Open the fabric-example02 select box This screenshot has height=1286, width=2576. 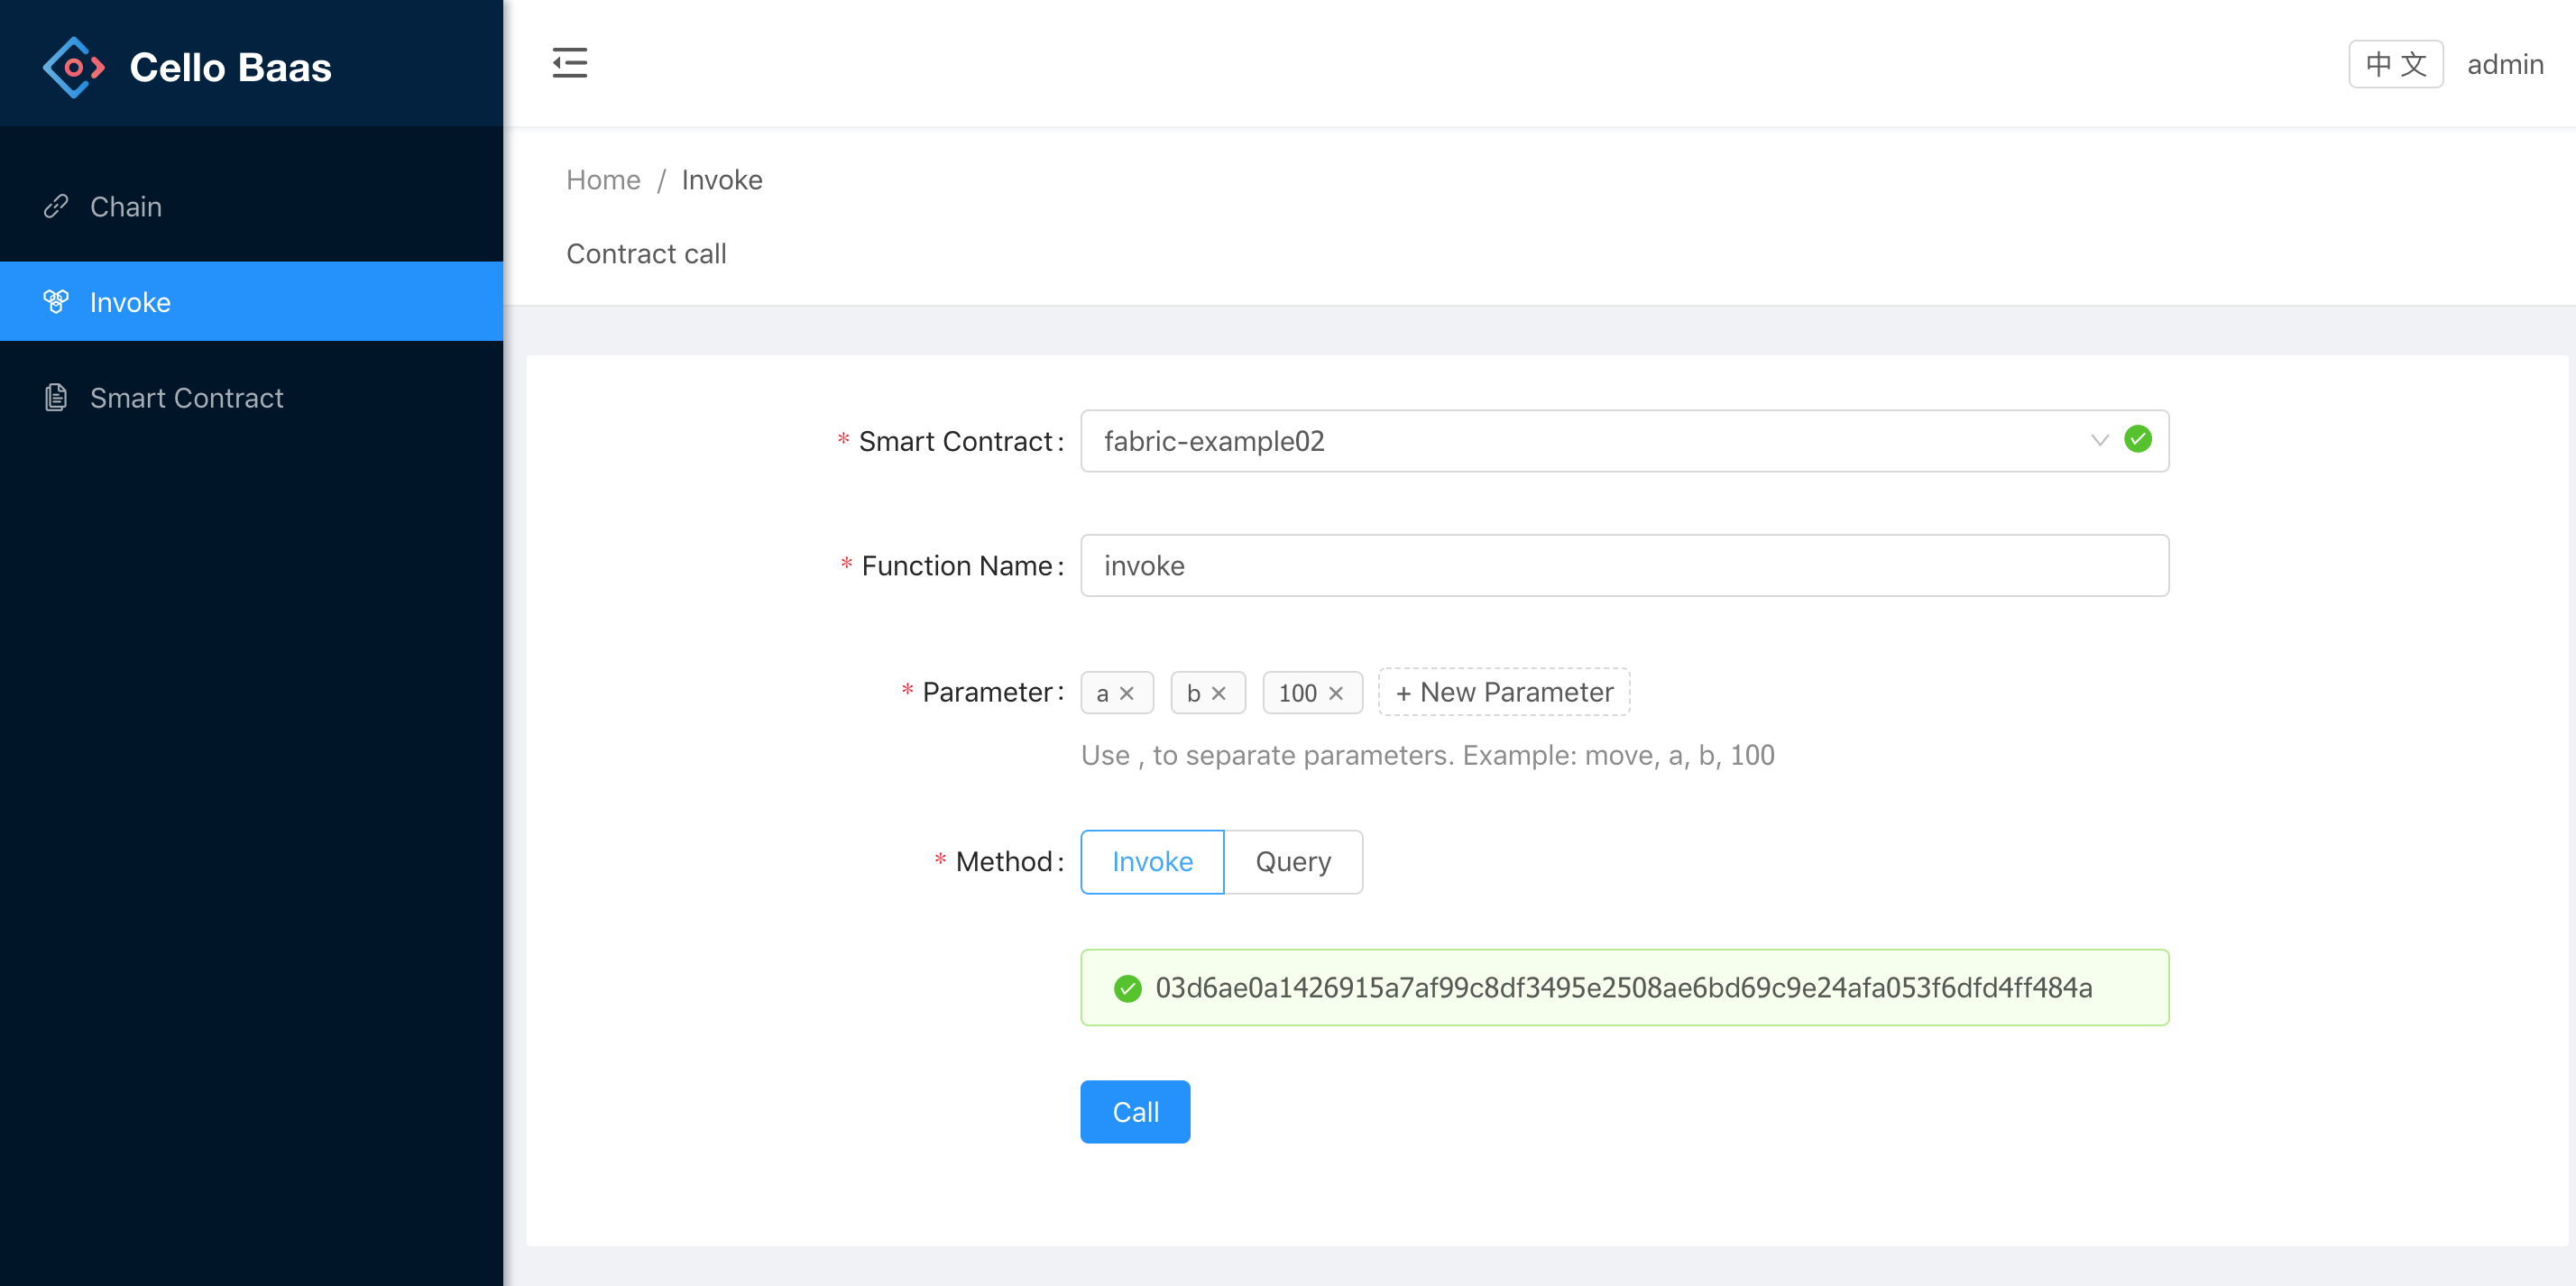point(1624,441)
